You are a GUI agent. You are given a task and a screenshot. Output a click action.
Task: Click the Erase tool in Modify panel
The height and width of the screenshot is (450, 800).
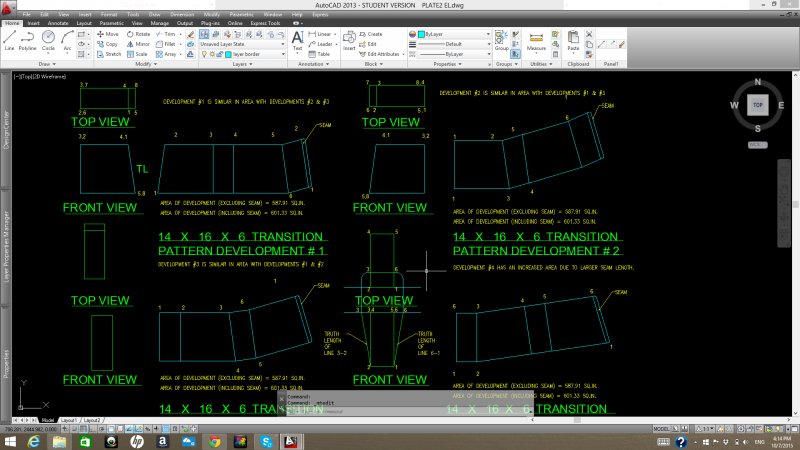coord(190,34)
